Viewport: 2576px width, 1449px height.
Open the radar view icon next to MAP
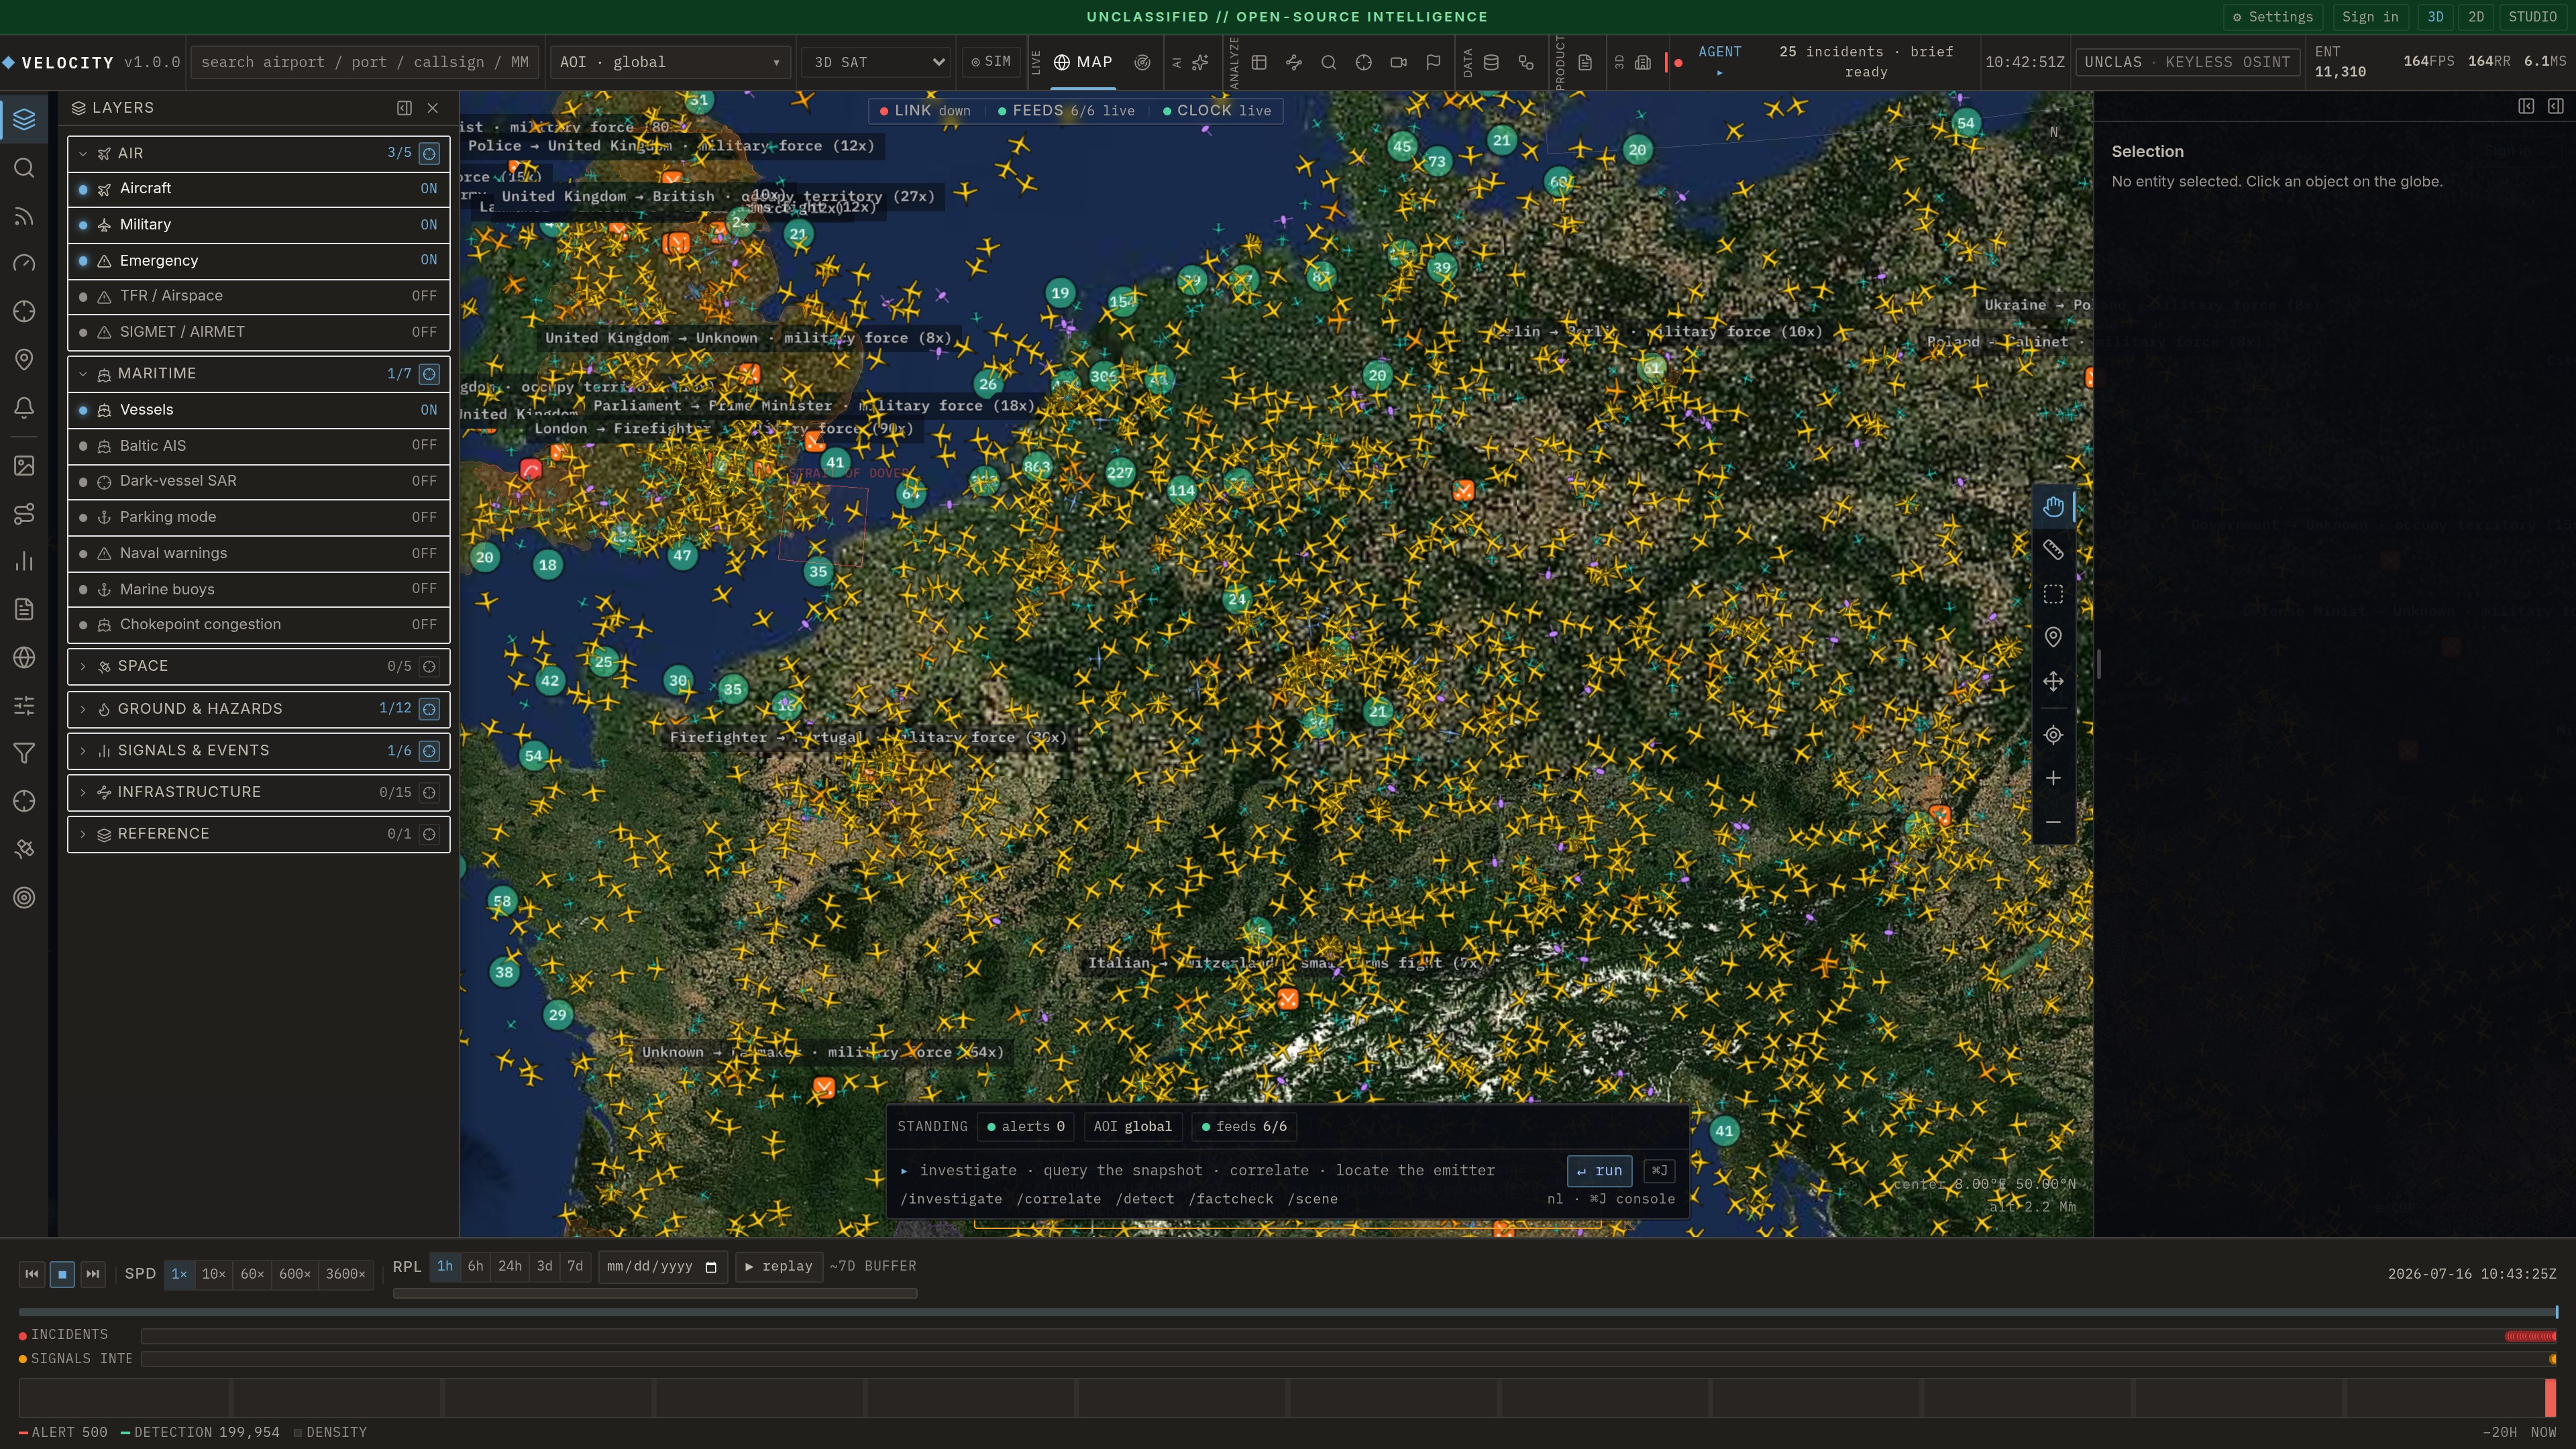point(1142,62)
